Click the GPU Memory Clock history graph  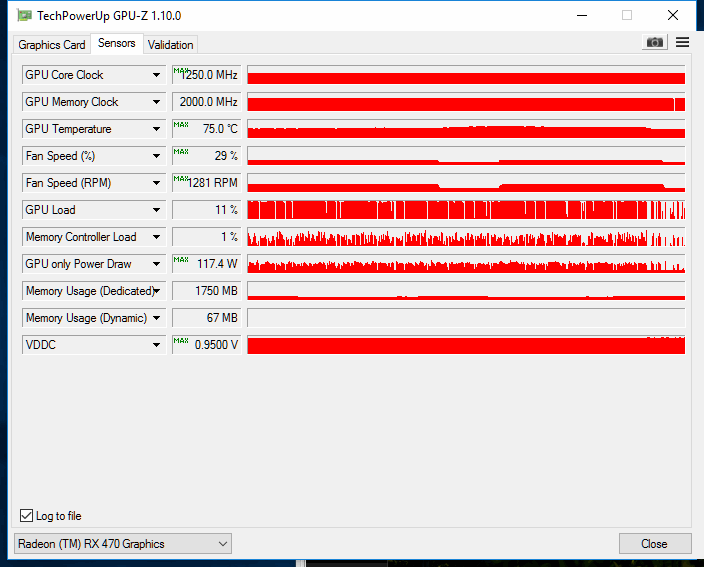coord(466,102)
